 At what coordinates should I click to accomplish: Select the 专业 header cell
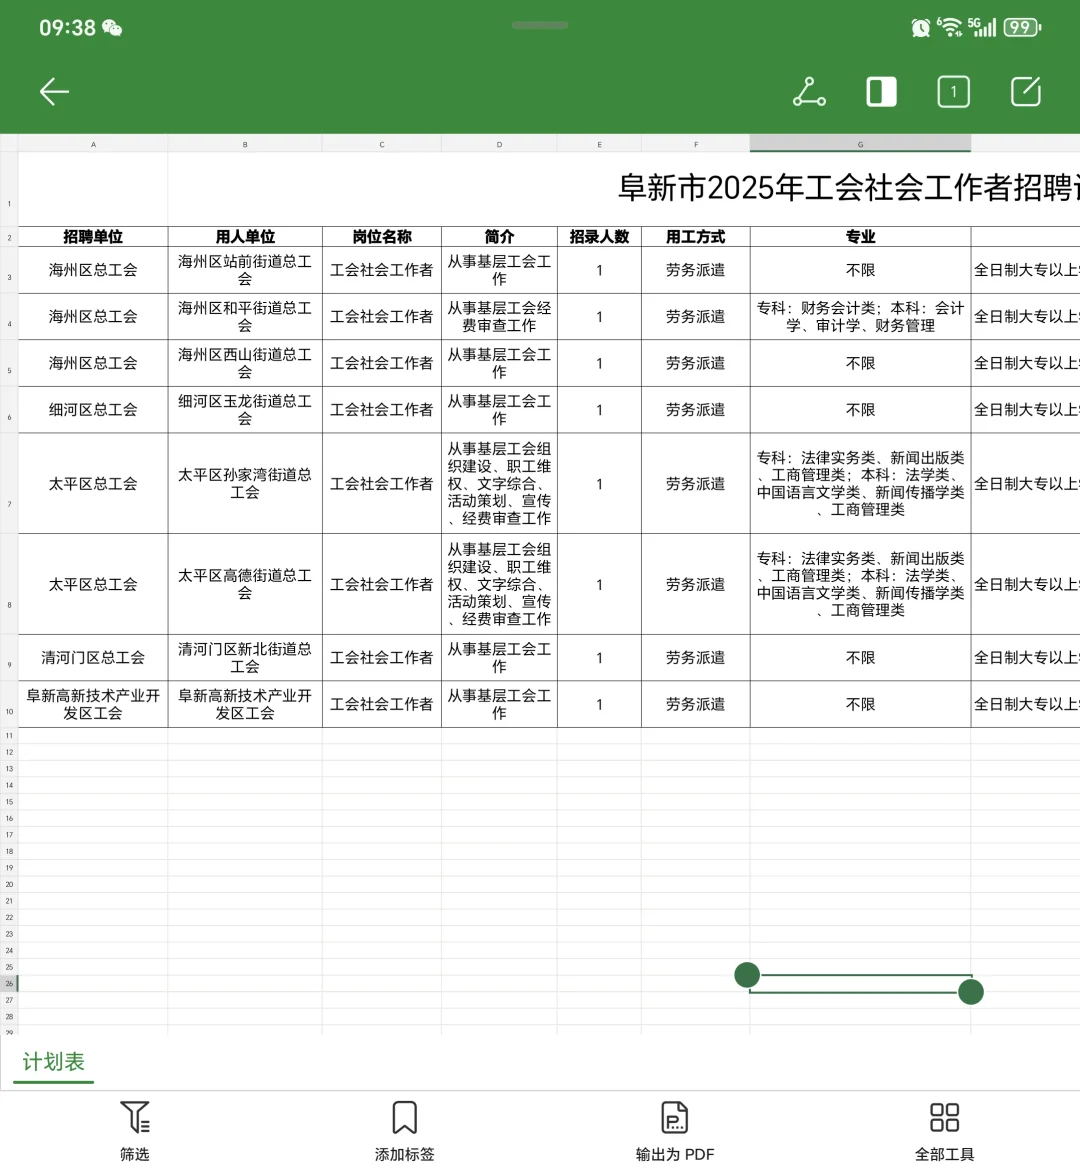coord(861,237)
